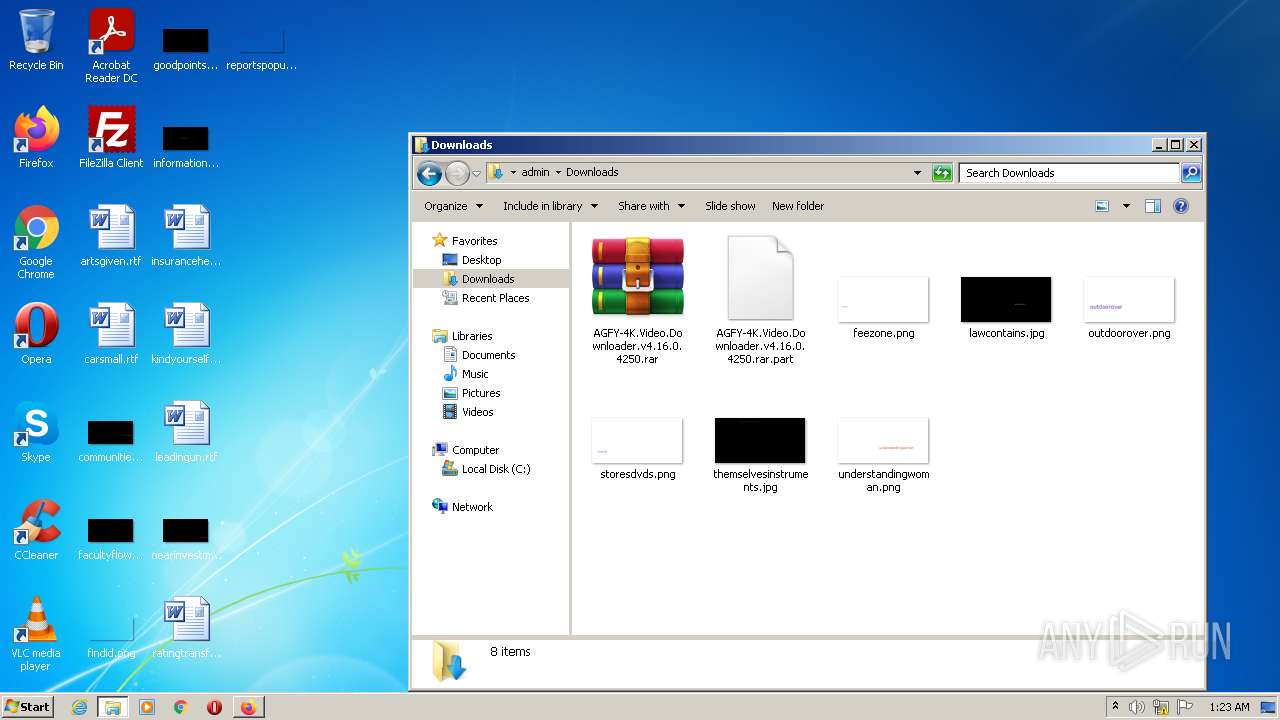Open the Explorer help icon
Viewport: 1280px width, 720px height.
click(x=1180, y=206)
